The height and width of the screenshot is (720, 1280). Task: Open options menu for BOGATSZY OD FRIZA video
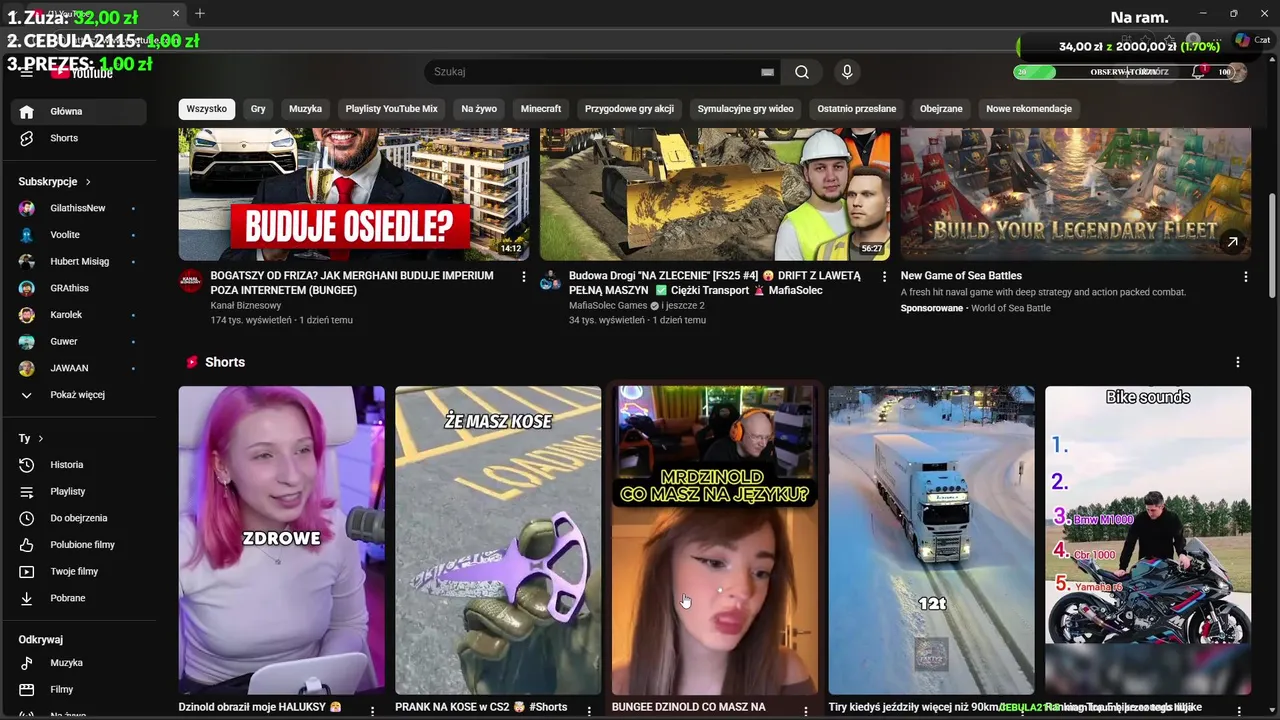pyautogui.click(x=524, y=277)
